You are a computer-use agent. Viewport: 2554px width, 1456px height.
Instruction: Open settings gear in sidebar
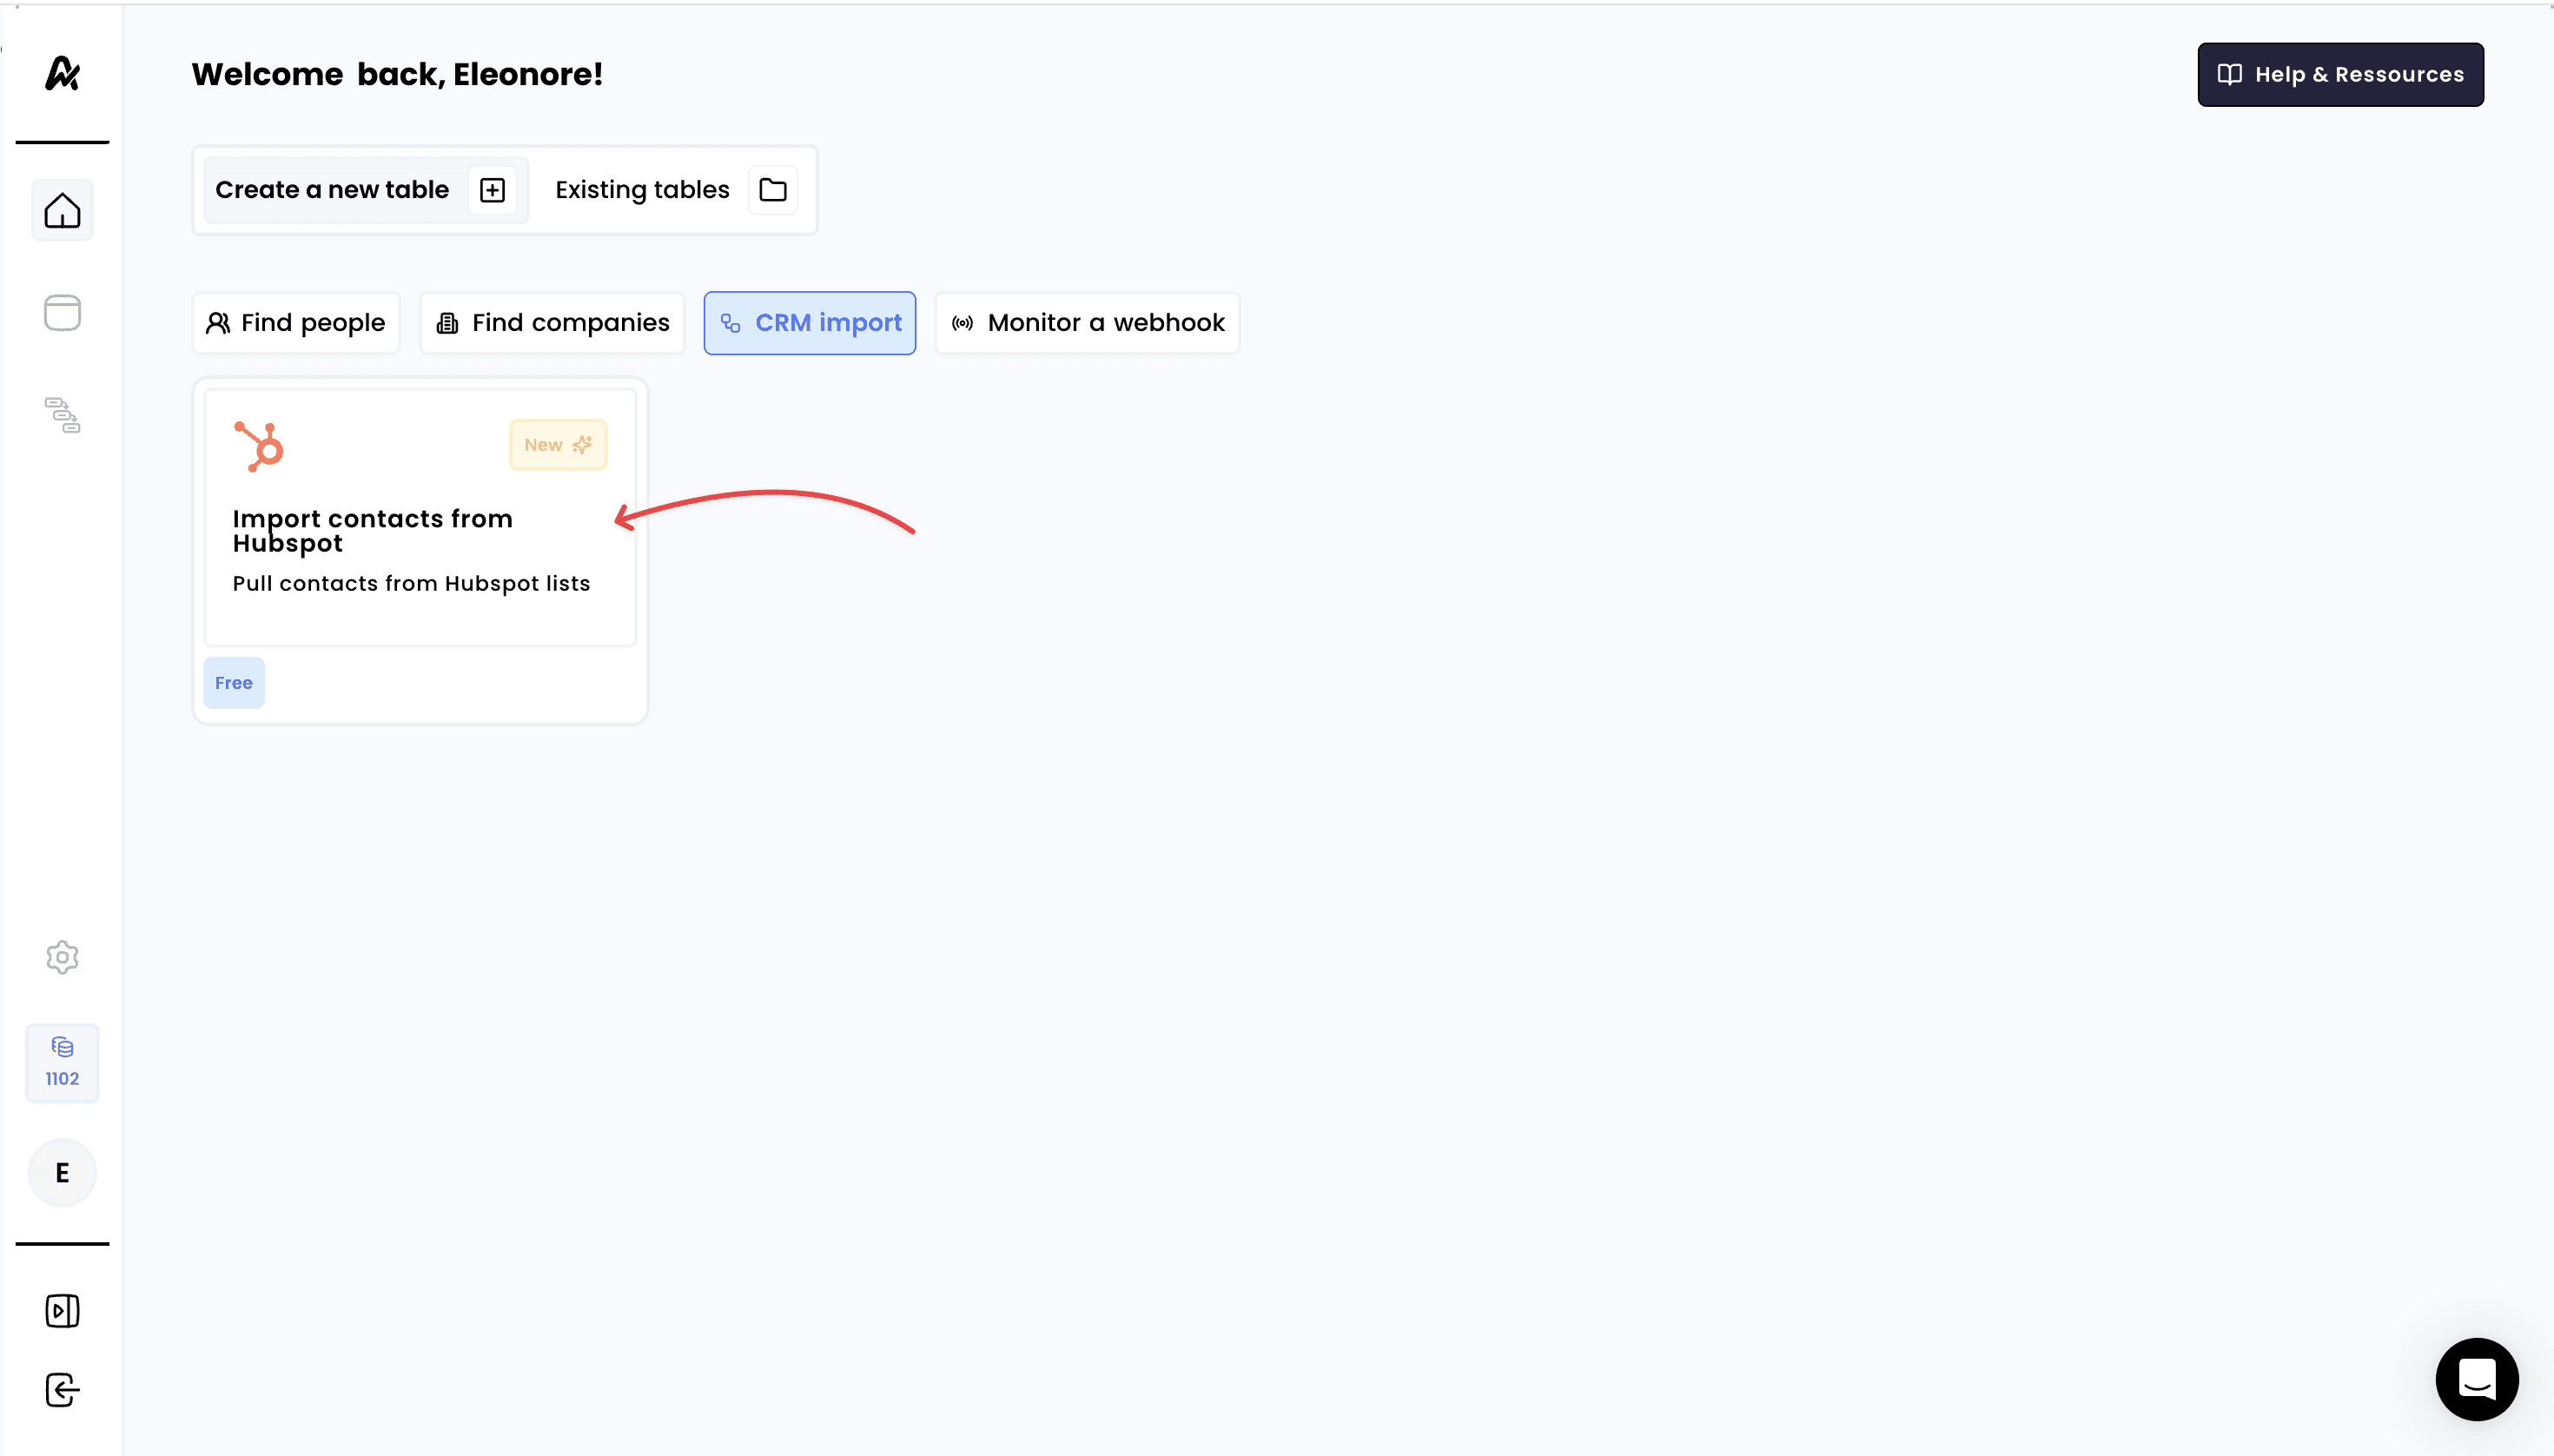62,957
